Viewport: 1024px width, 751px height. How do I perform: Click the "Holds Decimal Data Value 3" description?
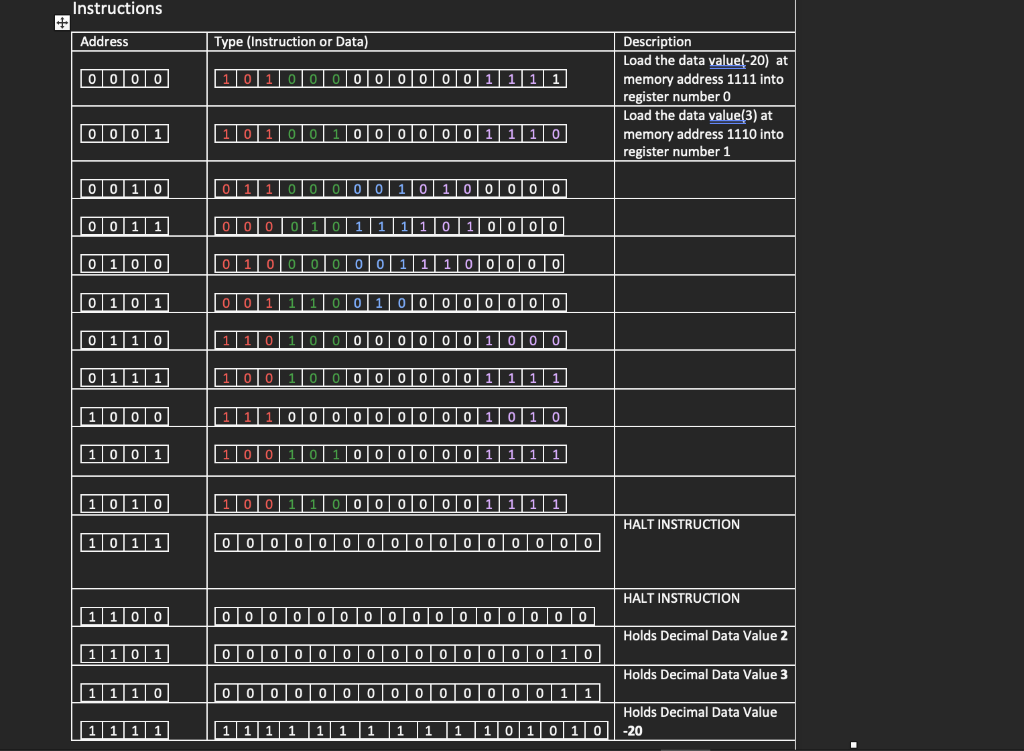tap(704, 674)
